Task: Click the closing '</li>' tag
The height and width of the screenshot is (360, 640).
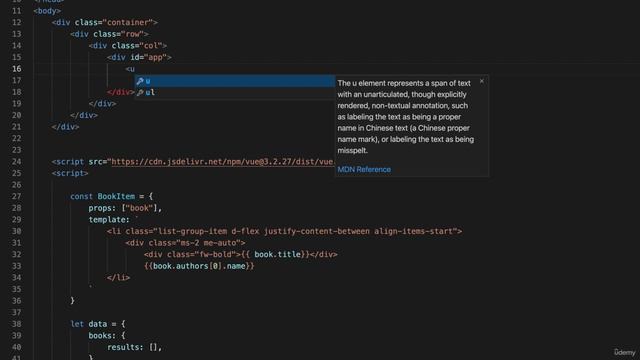Action: click(x=118, y=278)
